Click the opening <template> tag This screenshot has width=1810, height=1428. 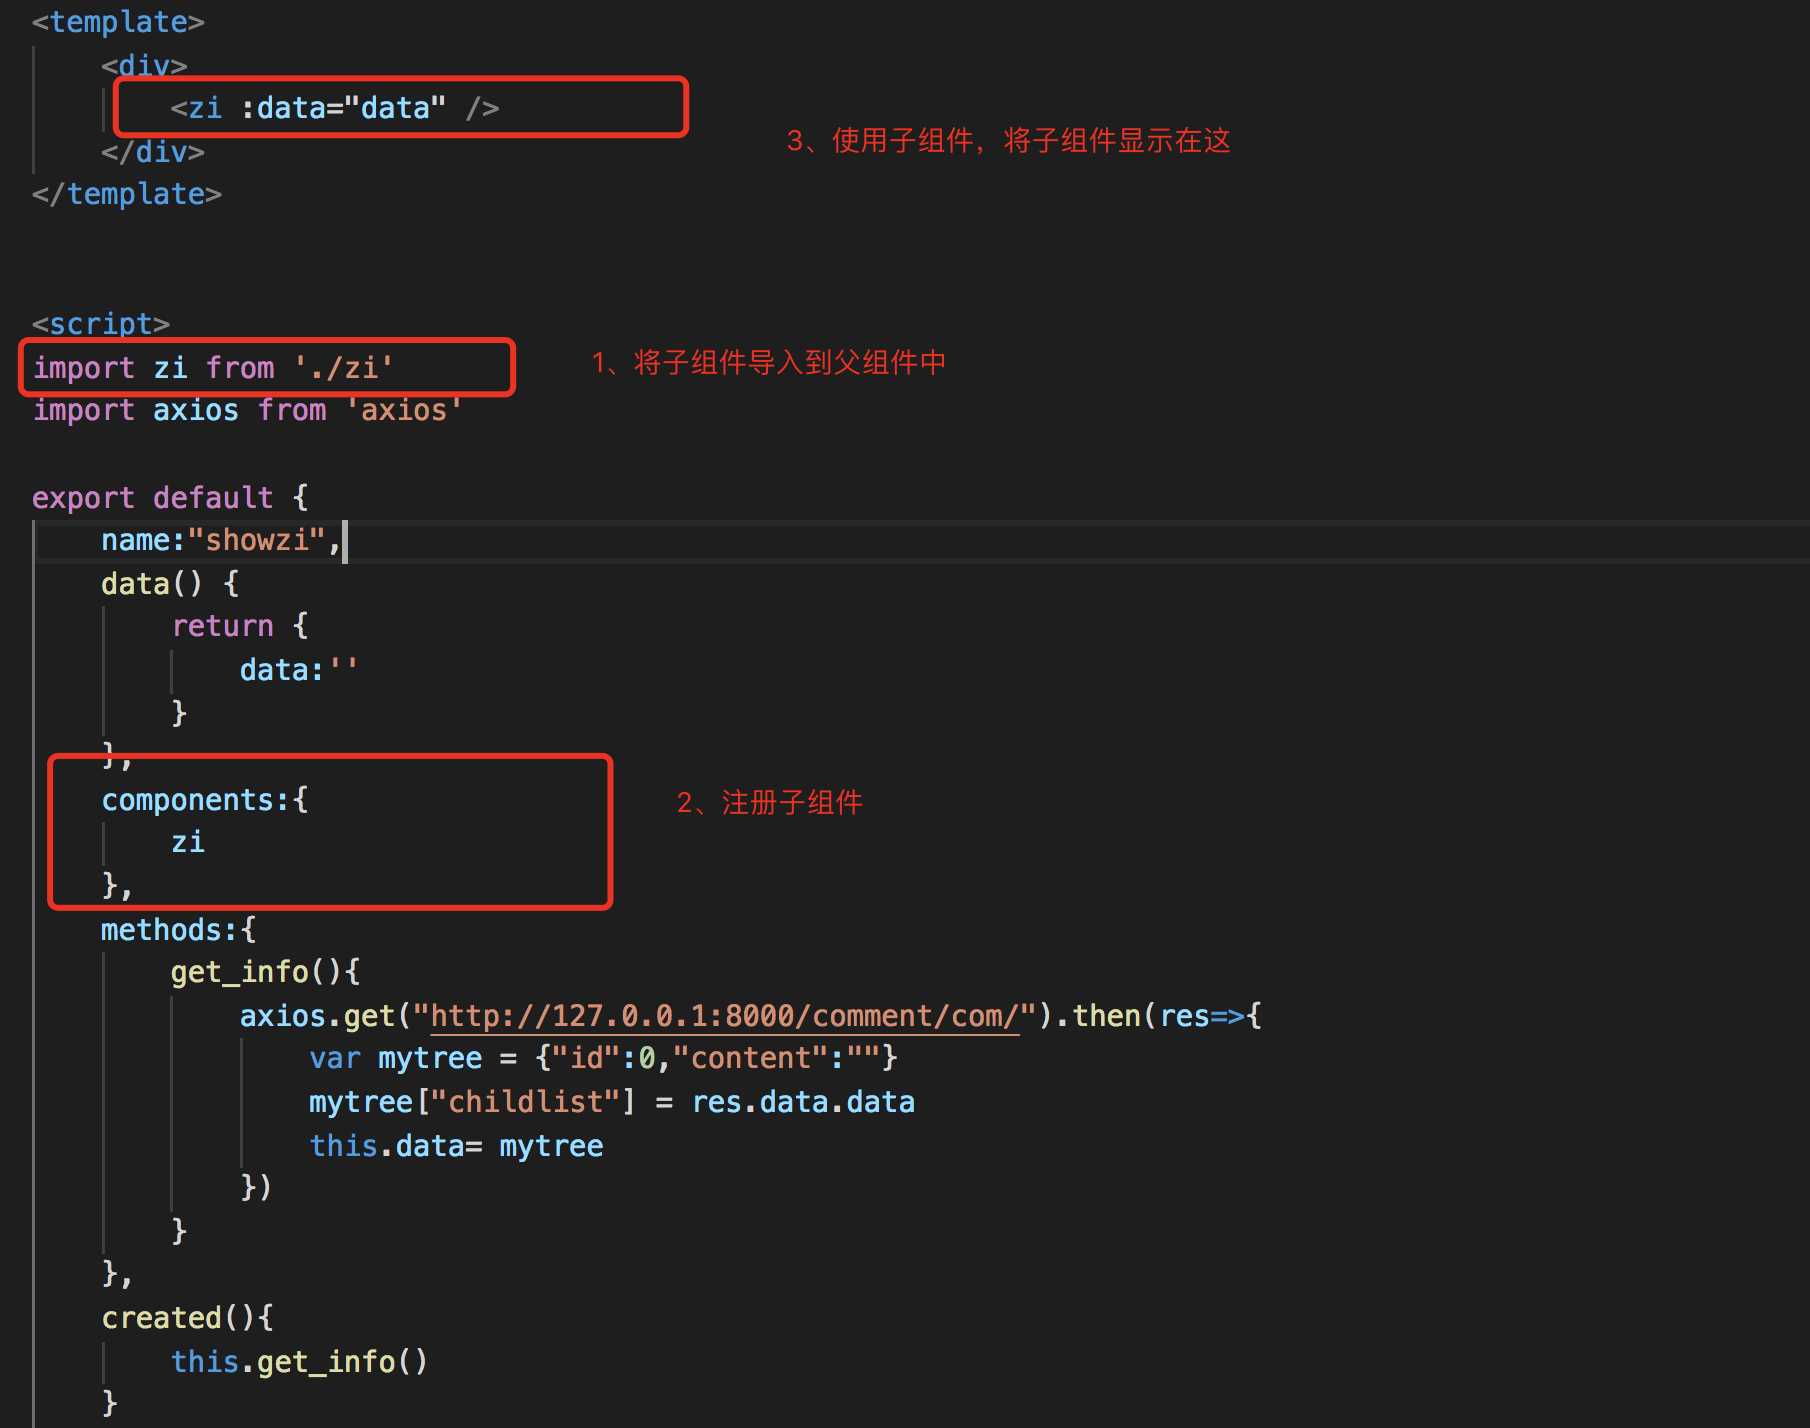118,22
